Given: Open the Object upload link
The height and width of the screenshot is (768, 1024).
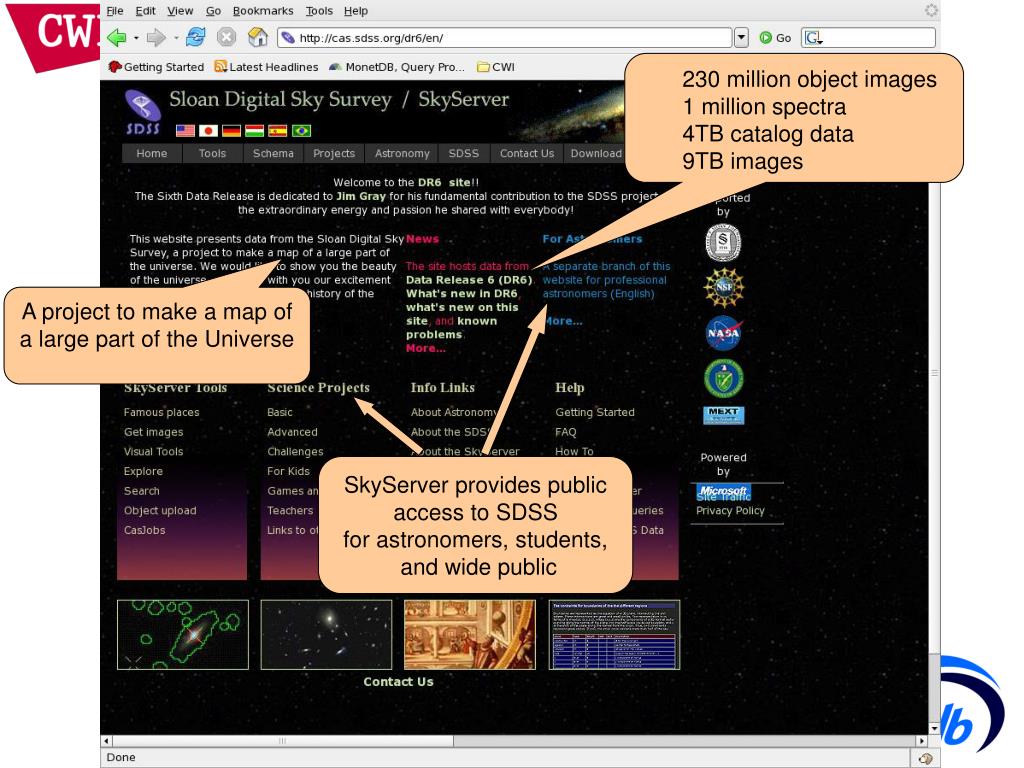Looking at the screenshot, I should pyautogui.click(x=160, y=510).
